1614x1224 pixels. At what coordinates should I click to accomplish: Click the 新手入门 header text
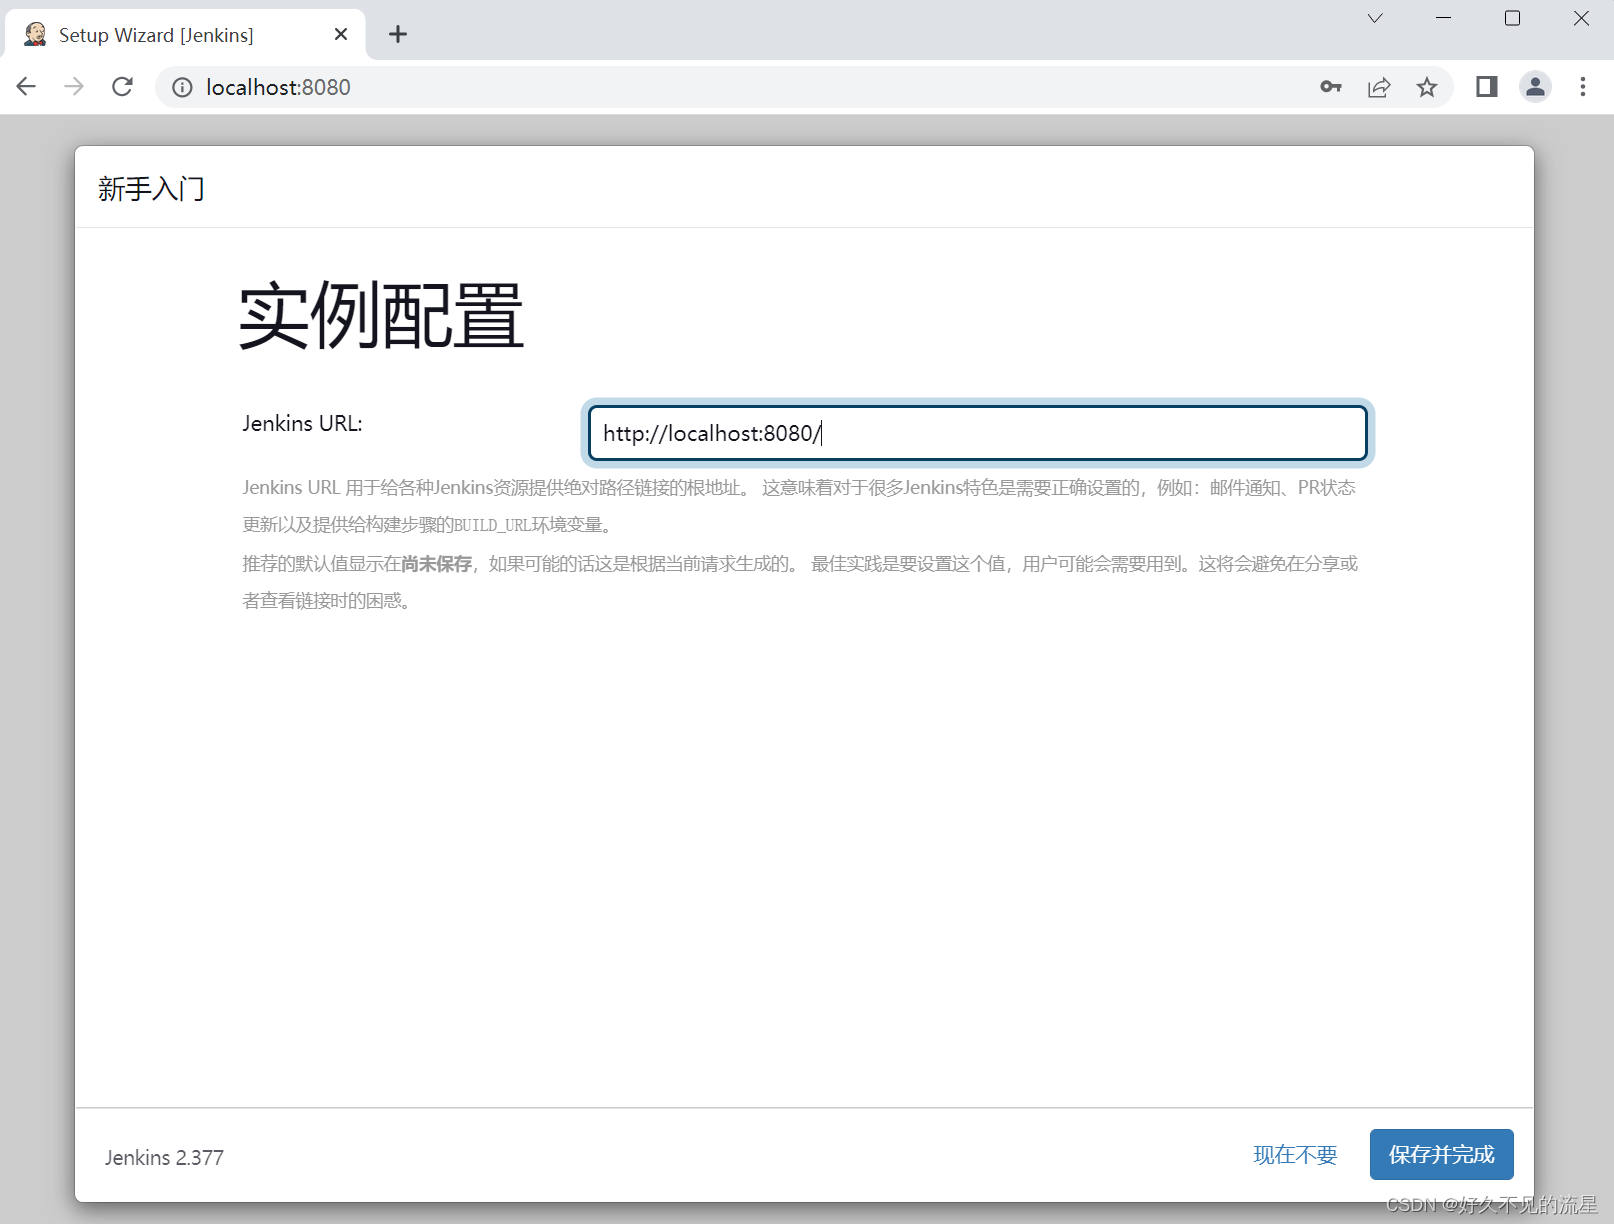coord(151,188)
